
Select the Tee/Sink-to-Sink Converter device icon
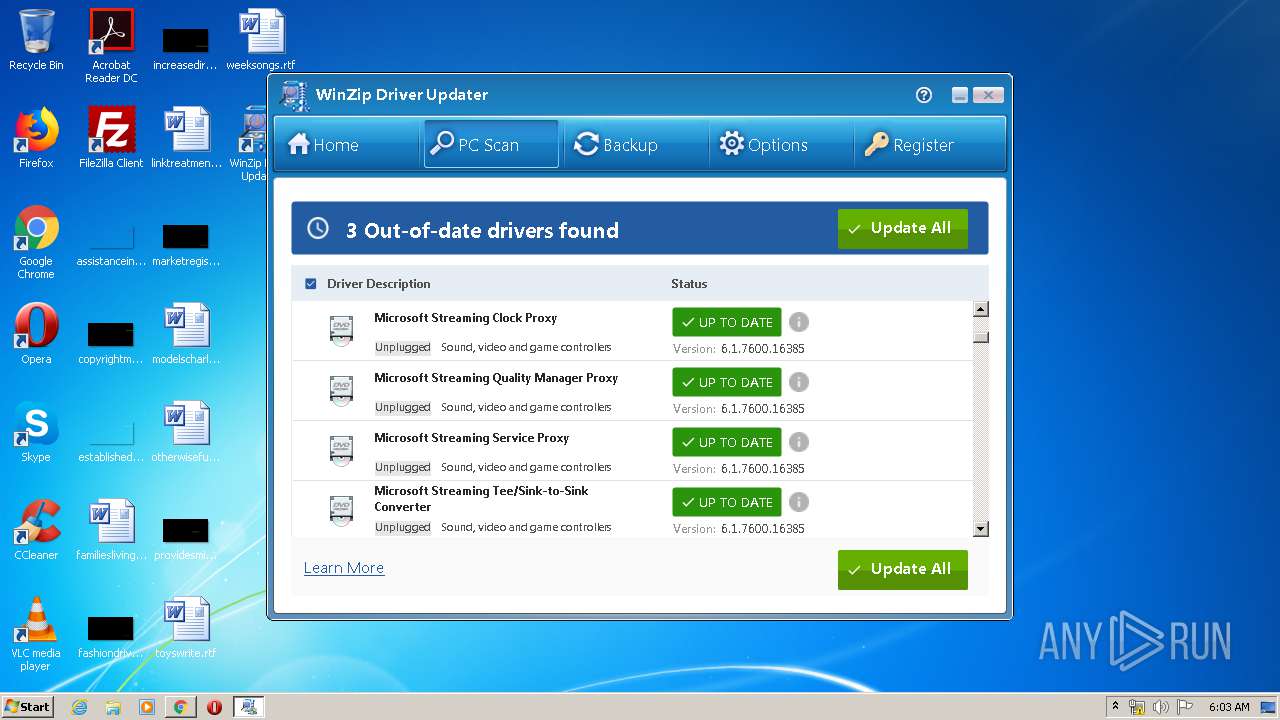click(341, 510)
